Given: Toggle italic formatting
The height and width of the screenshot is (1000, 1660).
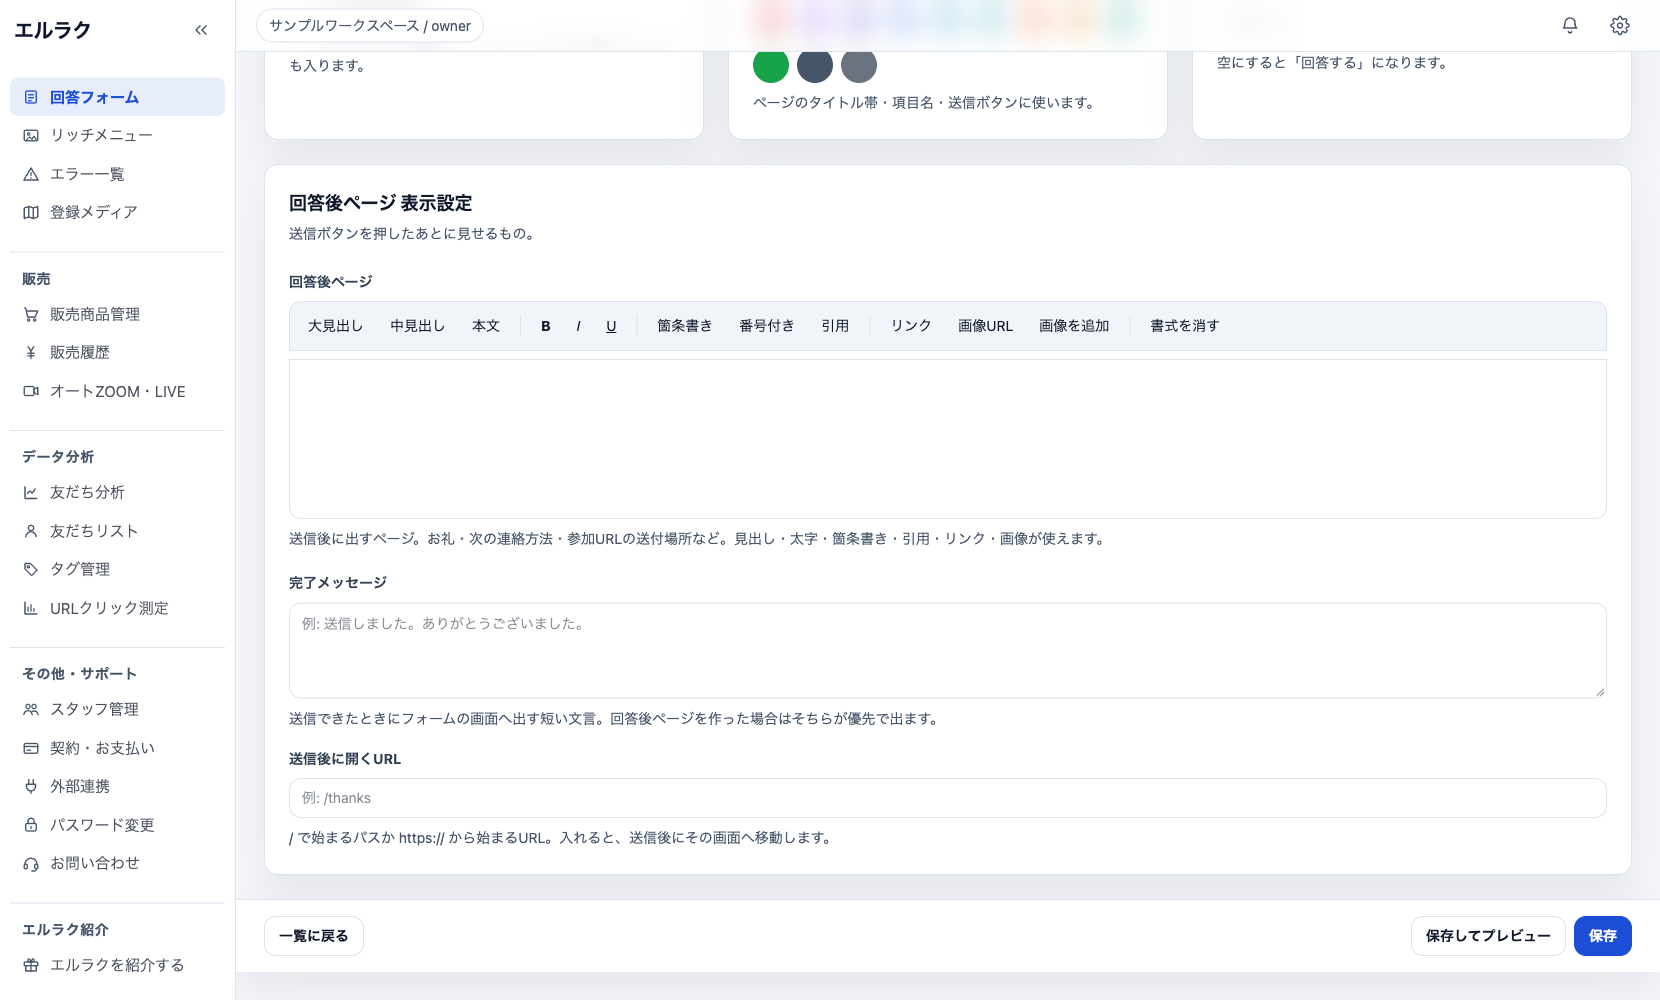Looking at the screenshot, I should coord(578,326).
